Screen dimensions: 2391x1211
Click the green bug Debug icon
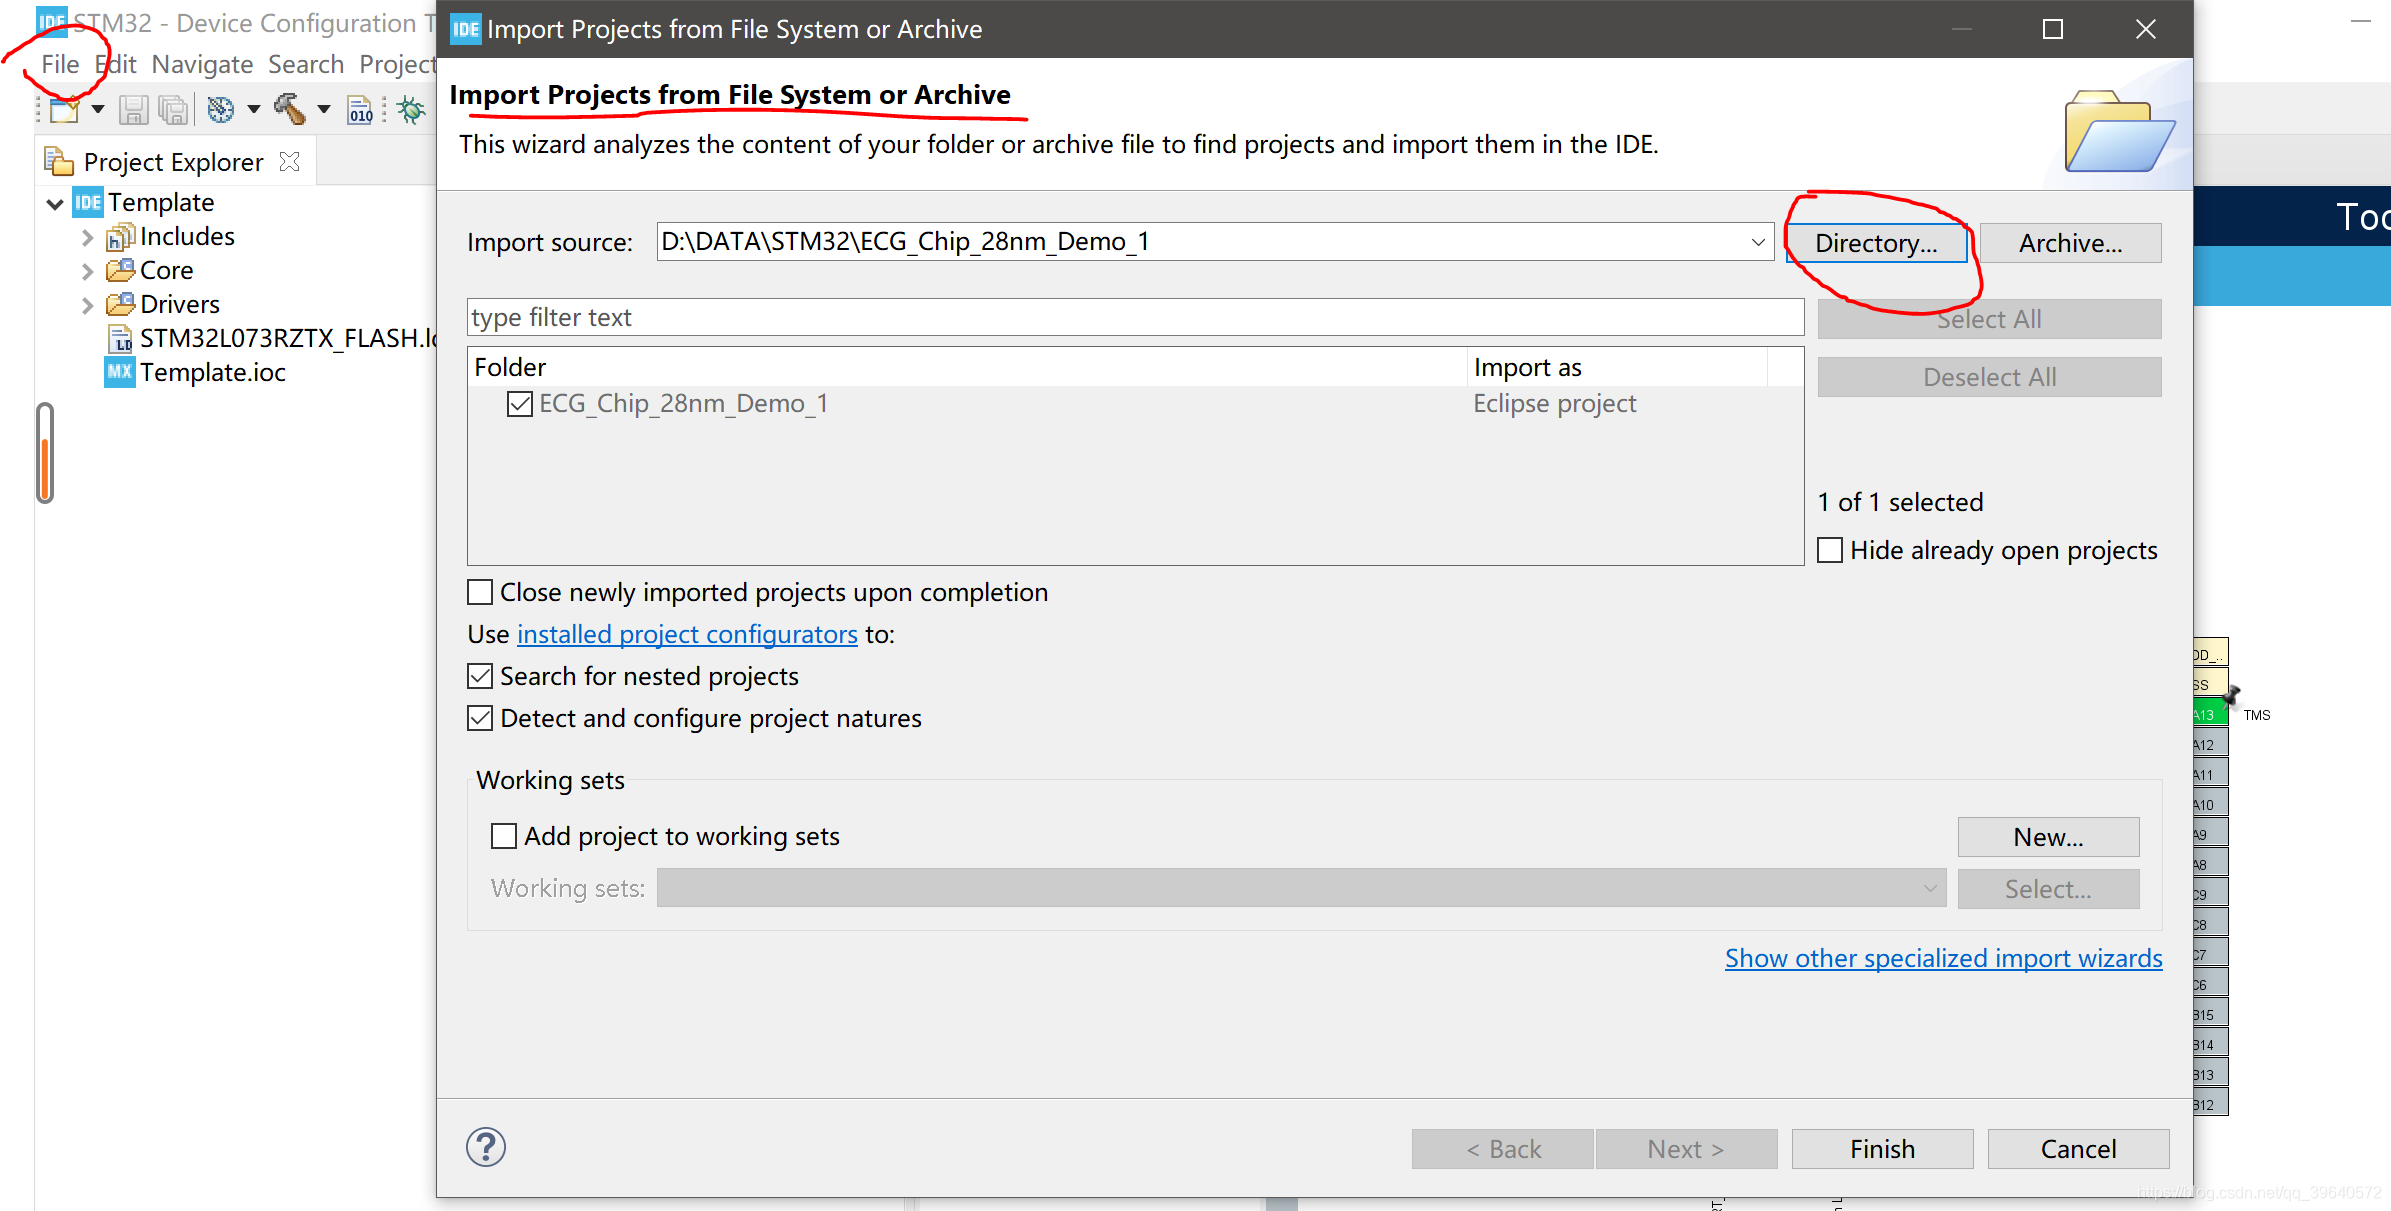[x=411, y=110]
